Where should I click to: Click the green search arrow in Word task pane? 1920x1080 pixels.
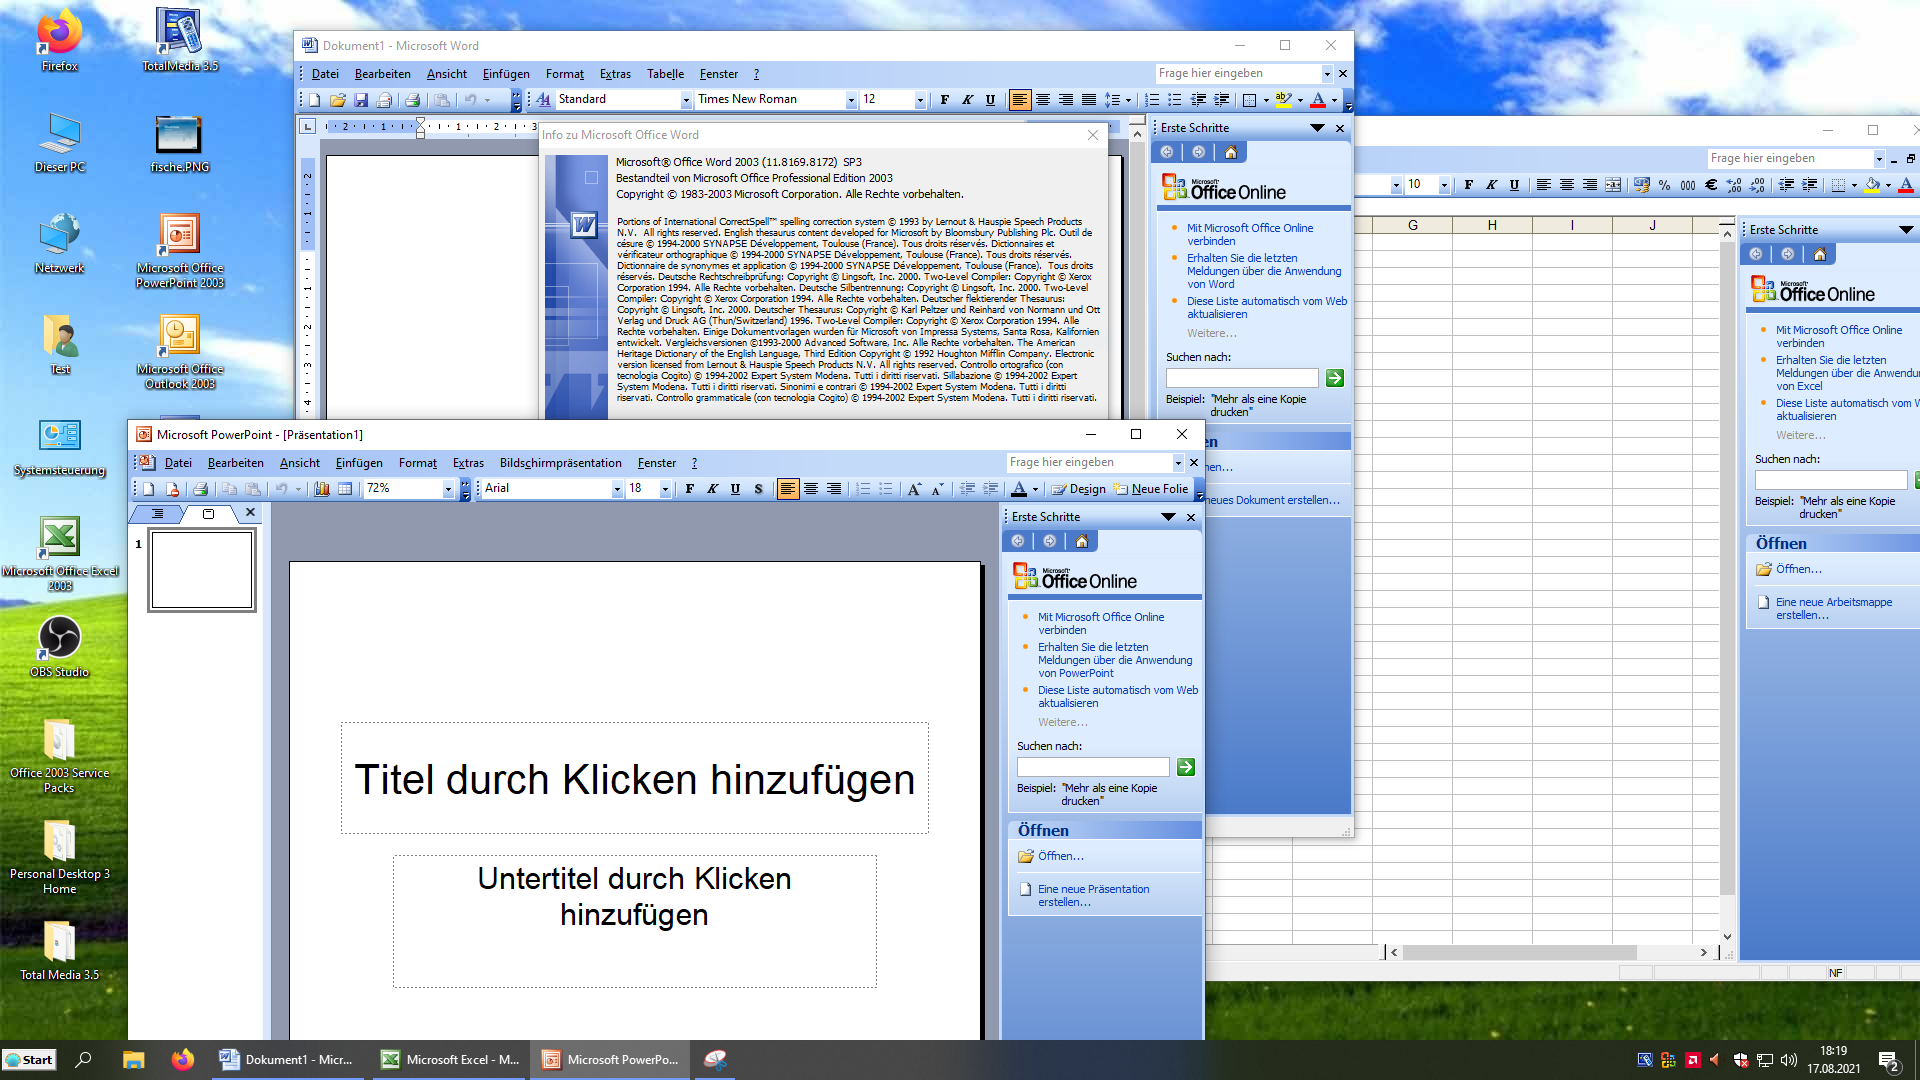(1334, 378)
